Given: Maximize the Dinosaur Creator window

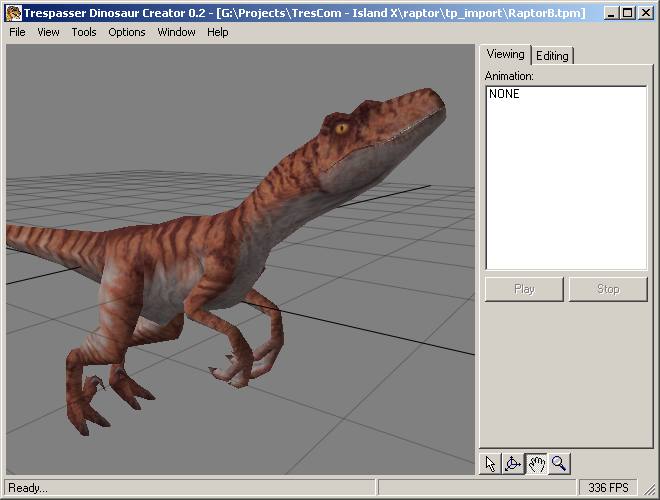Looking at the screenshot, I should point(627,13).
